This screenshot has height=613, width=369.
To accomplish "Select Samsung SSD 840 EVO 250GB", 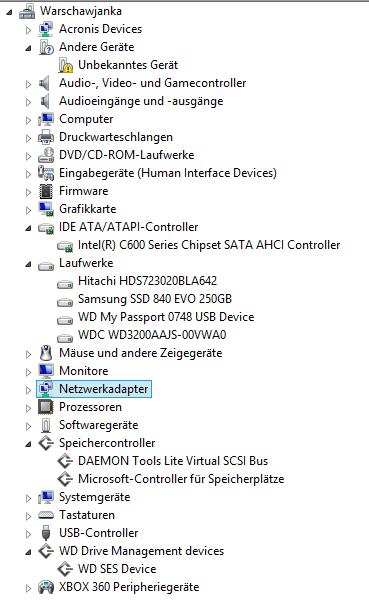I will [155, 299].
